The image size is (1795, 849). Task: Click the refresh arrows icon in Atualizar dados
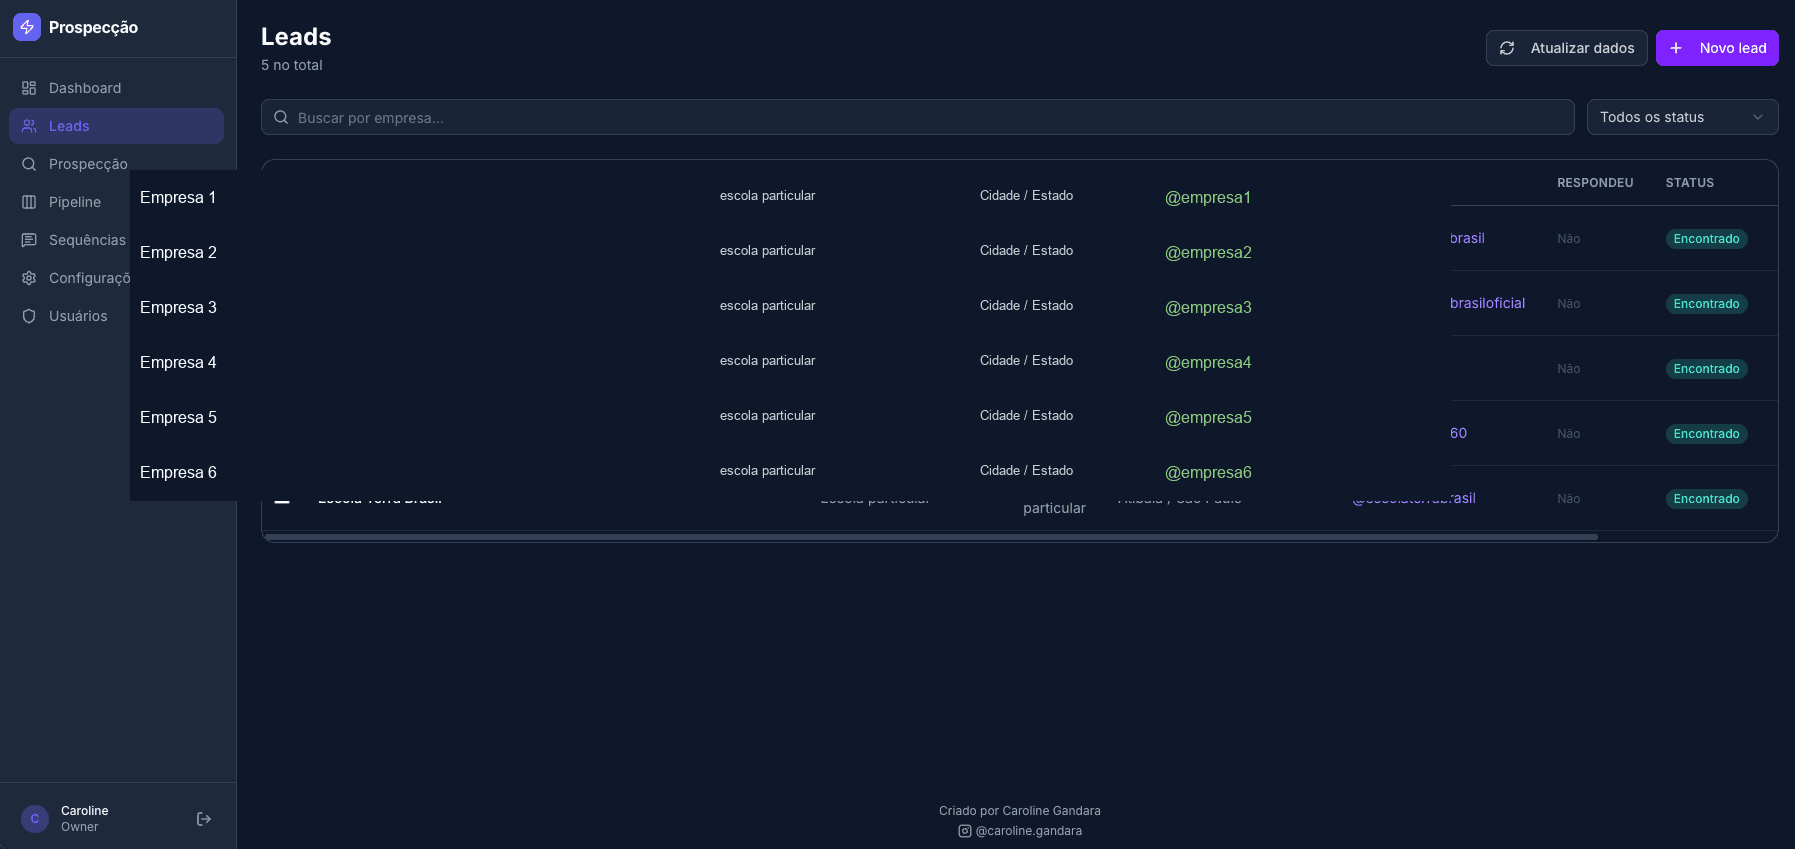(1507, 48)
